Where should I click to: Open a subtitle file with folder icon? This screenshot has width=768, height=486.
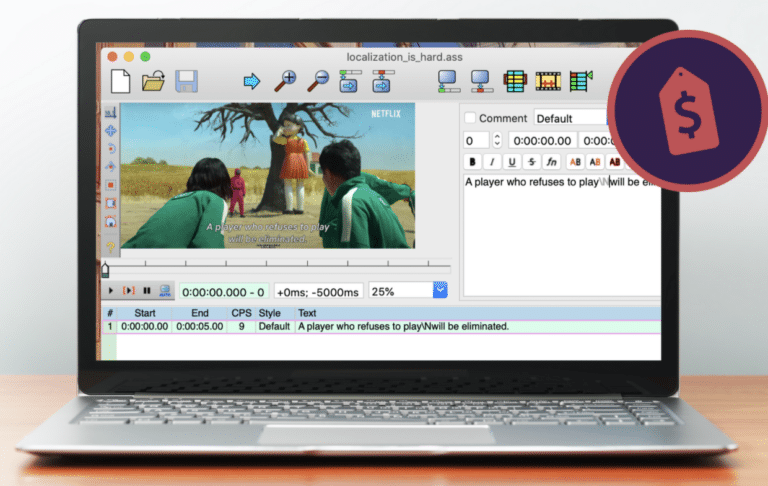click(x=153, y=81)
